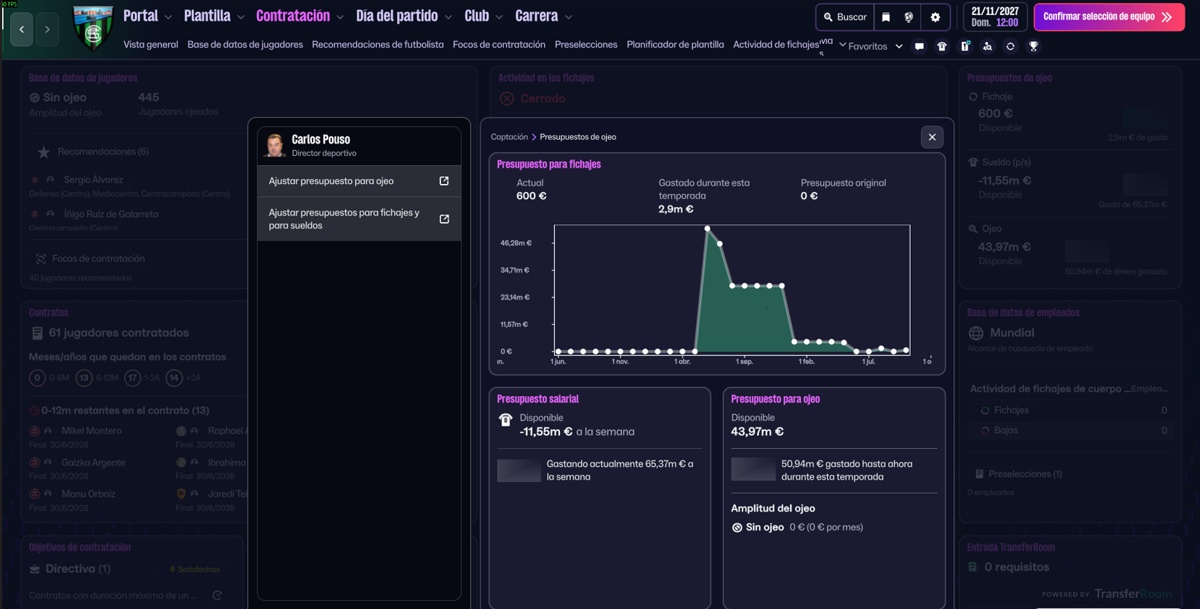The height and width of the screenshot is (609, 1200).
Task: Select Planificador de plantilla tab
Action: point(675,45)
